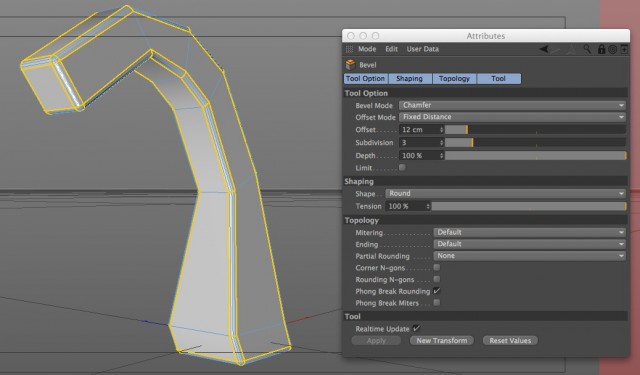Open the User Data menu
Viewport: 640px width, 375px height.
click(x=422, y=49)
